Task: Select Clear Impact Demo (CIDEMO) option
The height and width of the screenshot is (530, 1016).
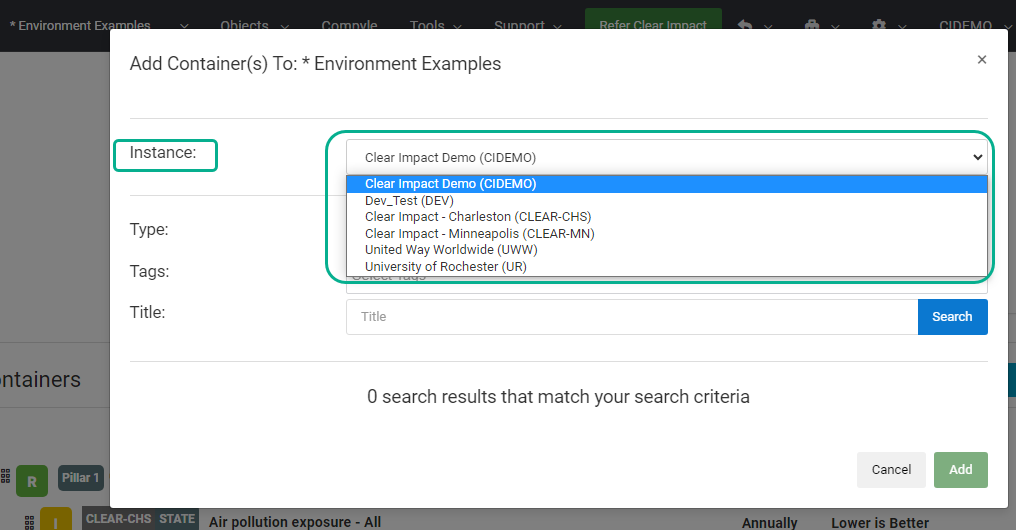Action: point(667,184)
